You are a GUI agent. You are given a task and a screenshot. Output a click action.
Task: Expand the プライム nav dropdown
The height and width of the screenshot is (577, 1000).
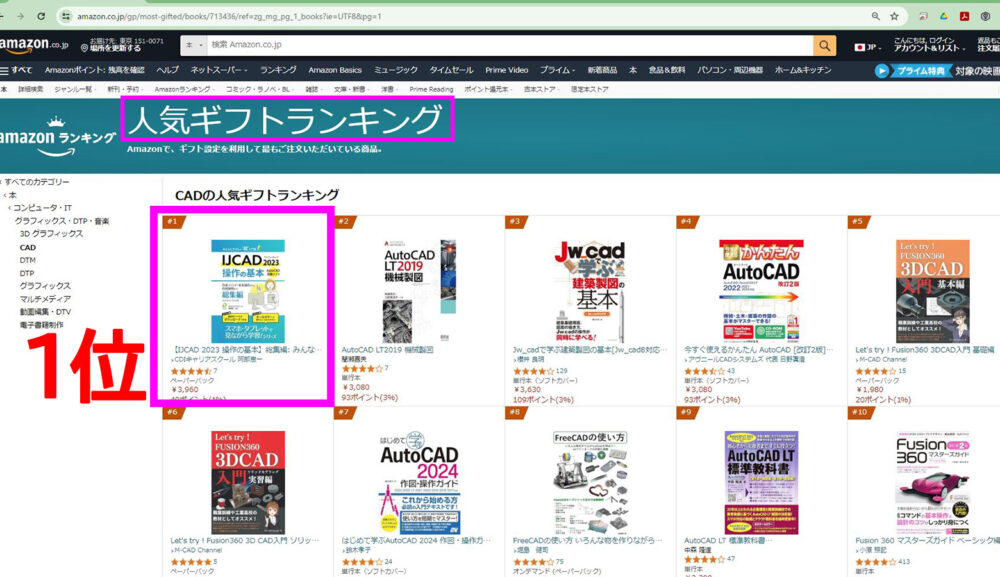coord(557,70)
